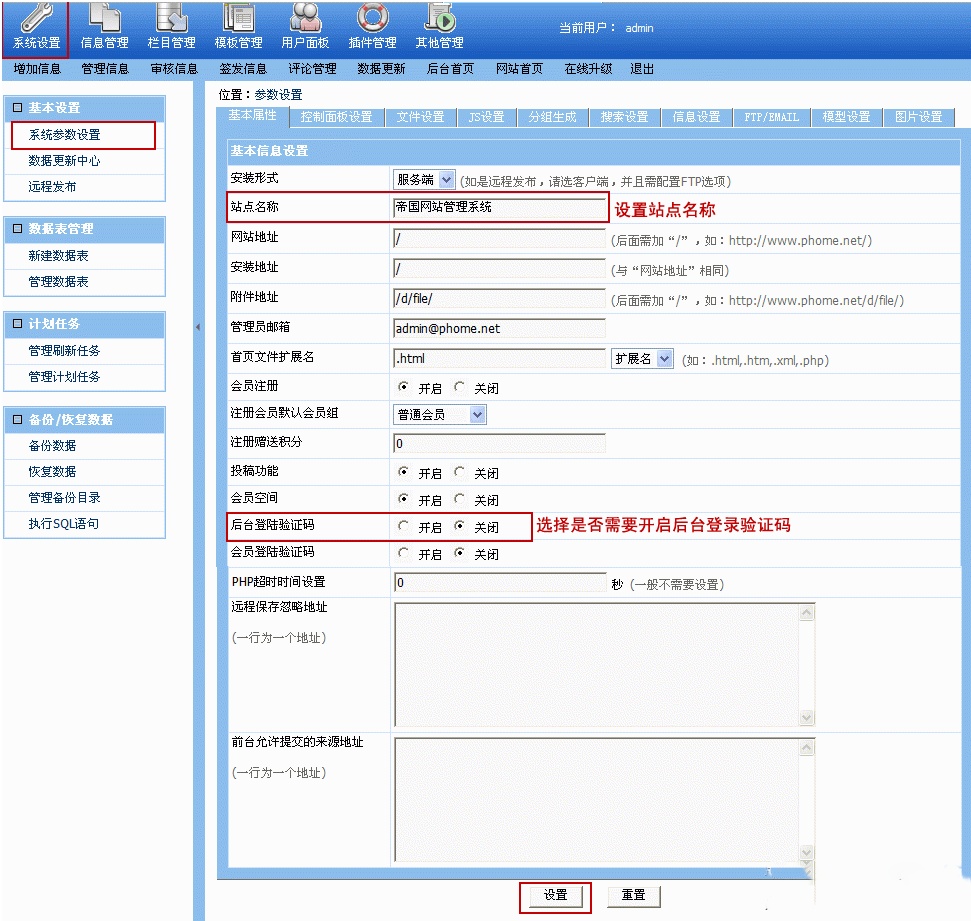Open the 系统设置 wrench icon
971x921 pixels.
36,19
